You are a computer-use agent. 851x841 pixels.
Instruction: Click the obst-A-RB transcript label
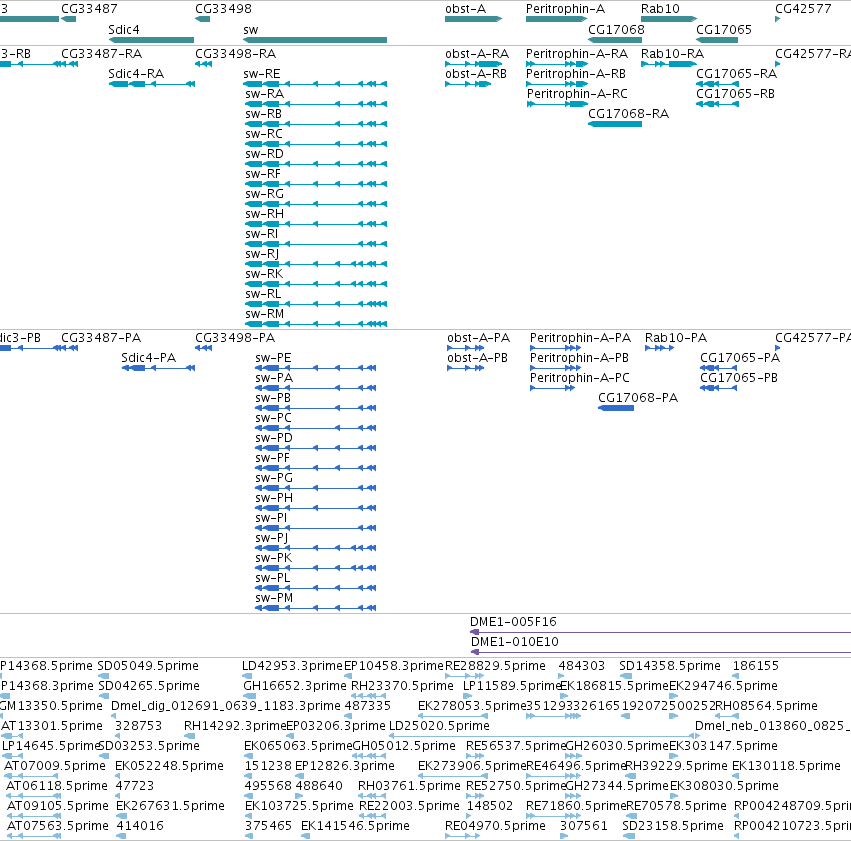pyautogui.click(x=476, y=74)
